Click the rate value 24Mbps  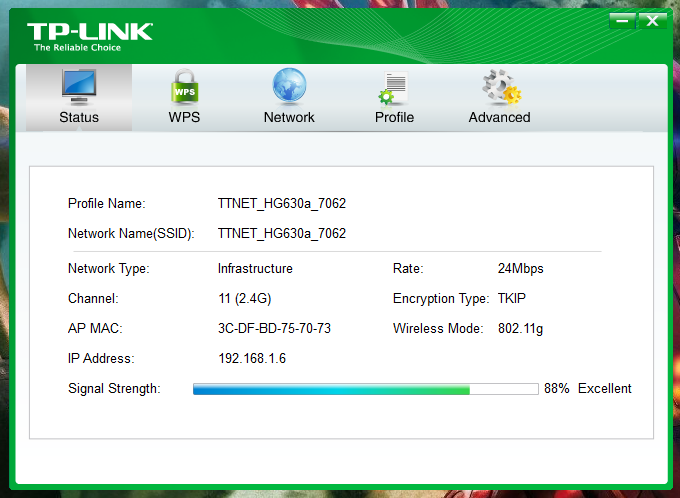click(x=520, y=269)
